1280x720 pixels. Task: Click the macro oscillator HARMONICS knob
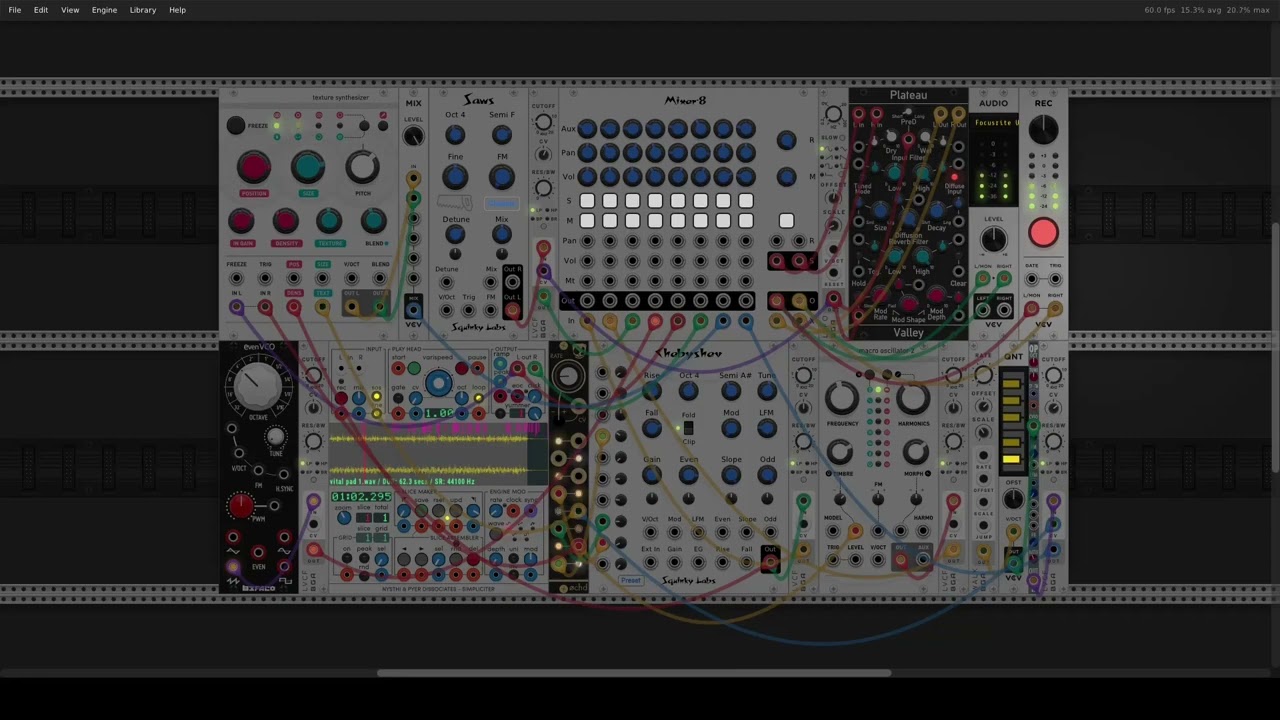tap(913, 398)
